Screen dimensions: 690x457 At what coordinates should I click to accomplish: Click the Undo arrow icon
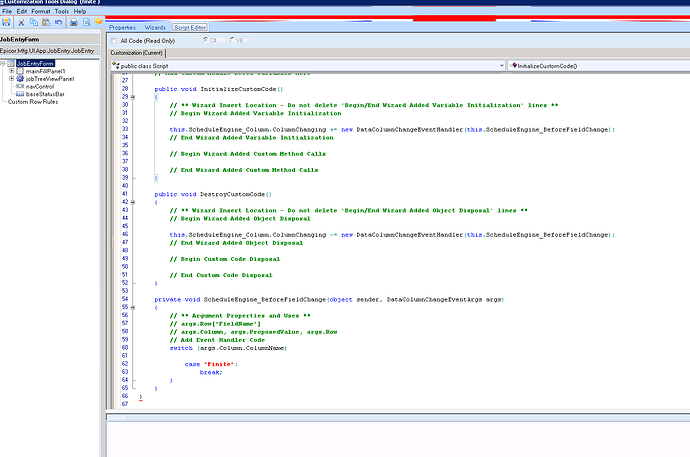point(59,22)
